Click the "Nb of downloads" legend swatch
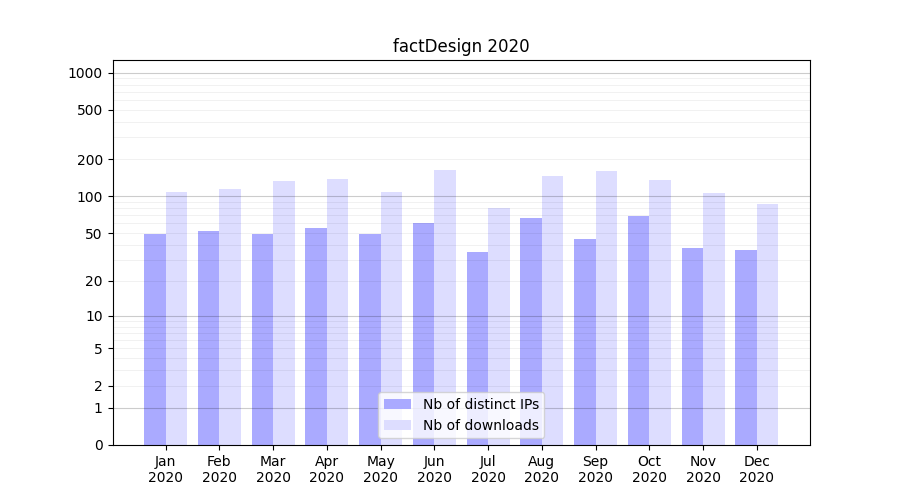 397,425
